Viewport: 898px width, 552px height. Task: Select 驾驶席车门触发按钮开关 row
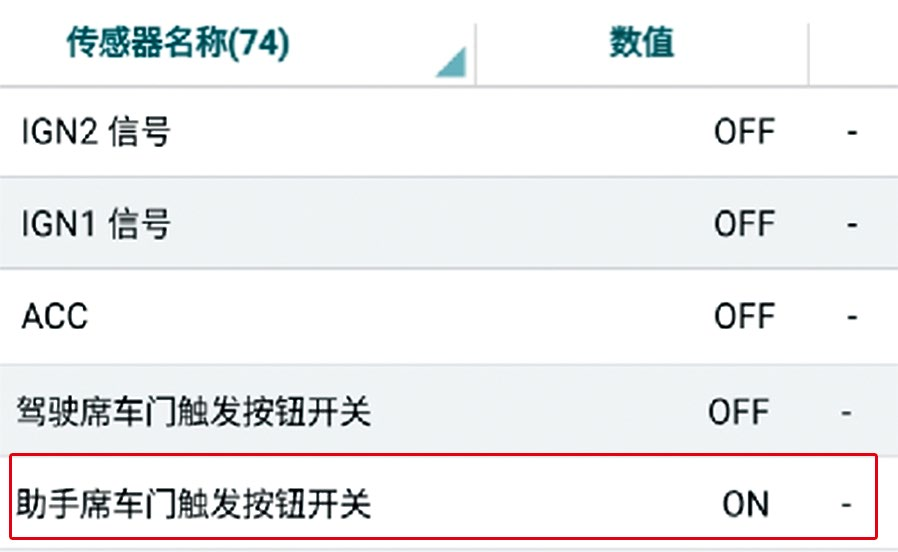(449, 411)
